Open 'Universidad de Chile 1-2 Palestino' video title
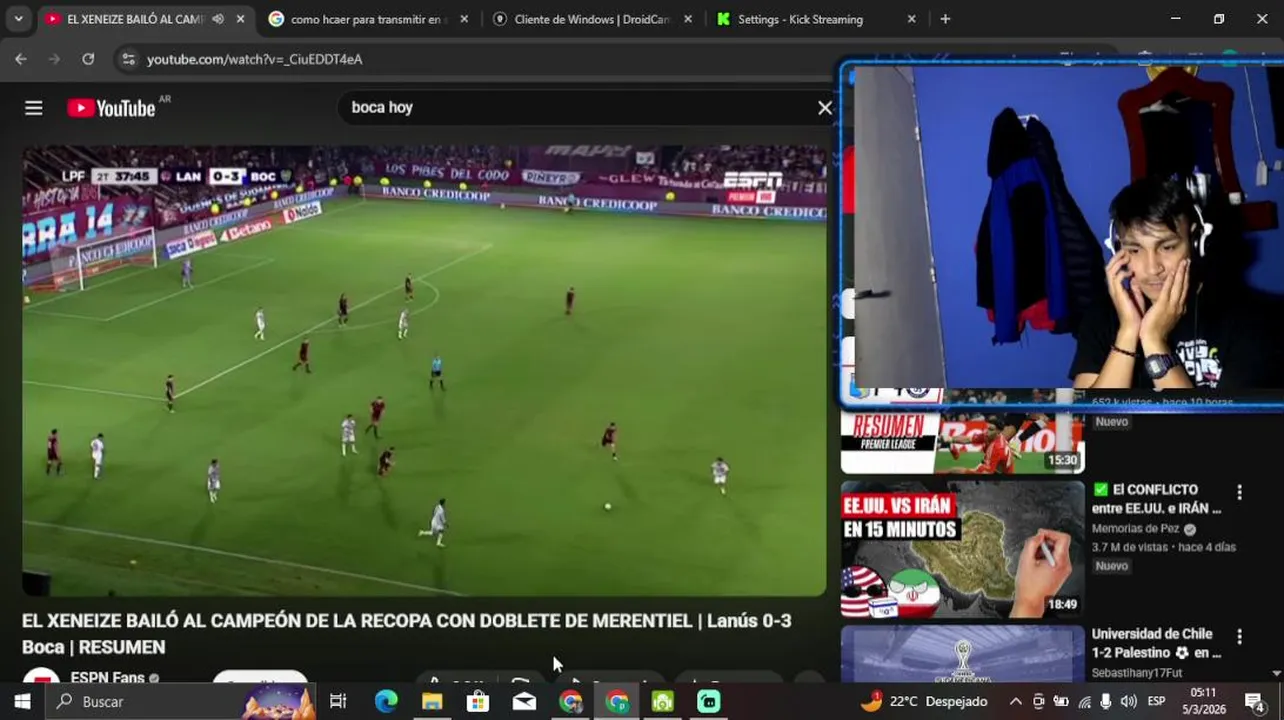 pos(1156,643)
